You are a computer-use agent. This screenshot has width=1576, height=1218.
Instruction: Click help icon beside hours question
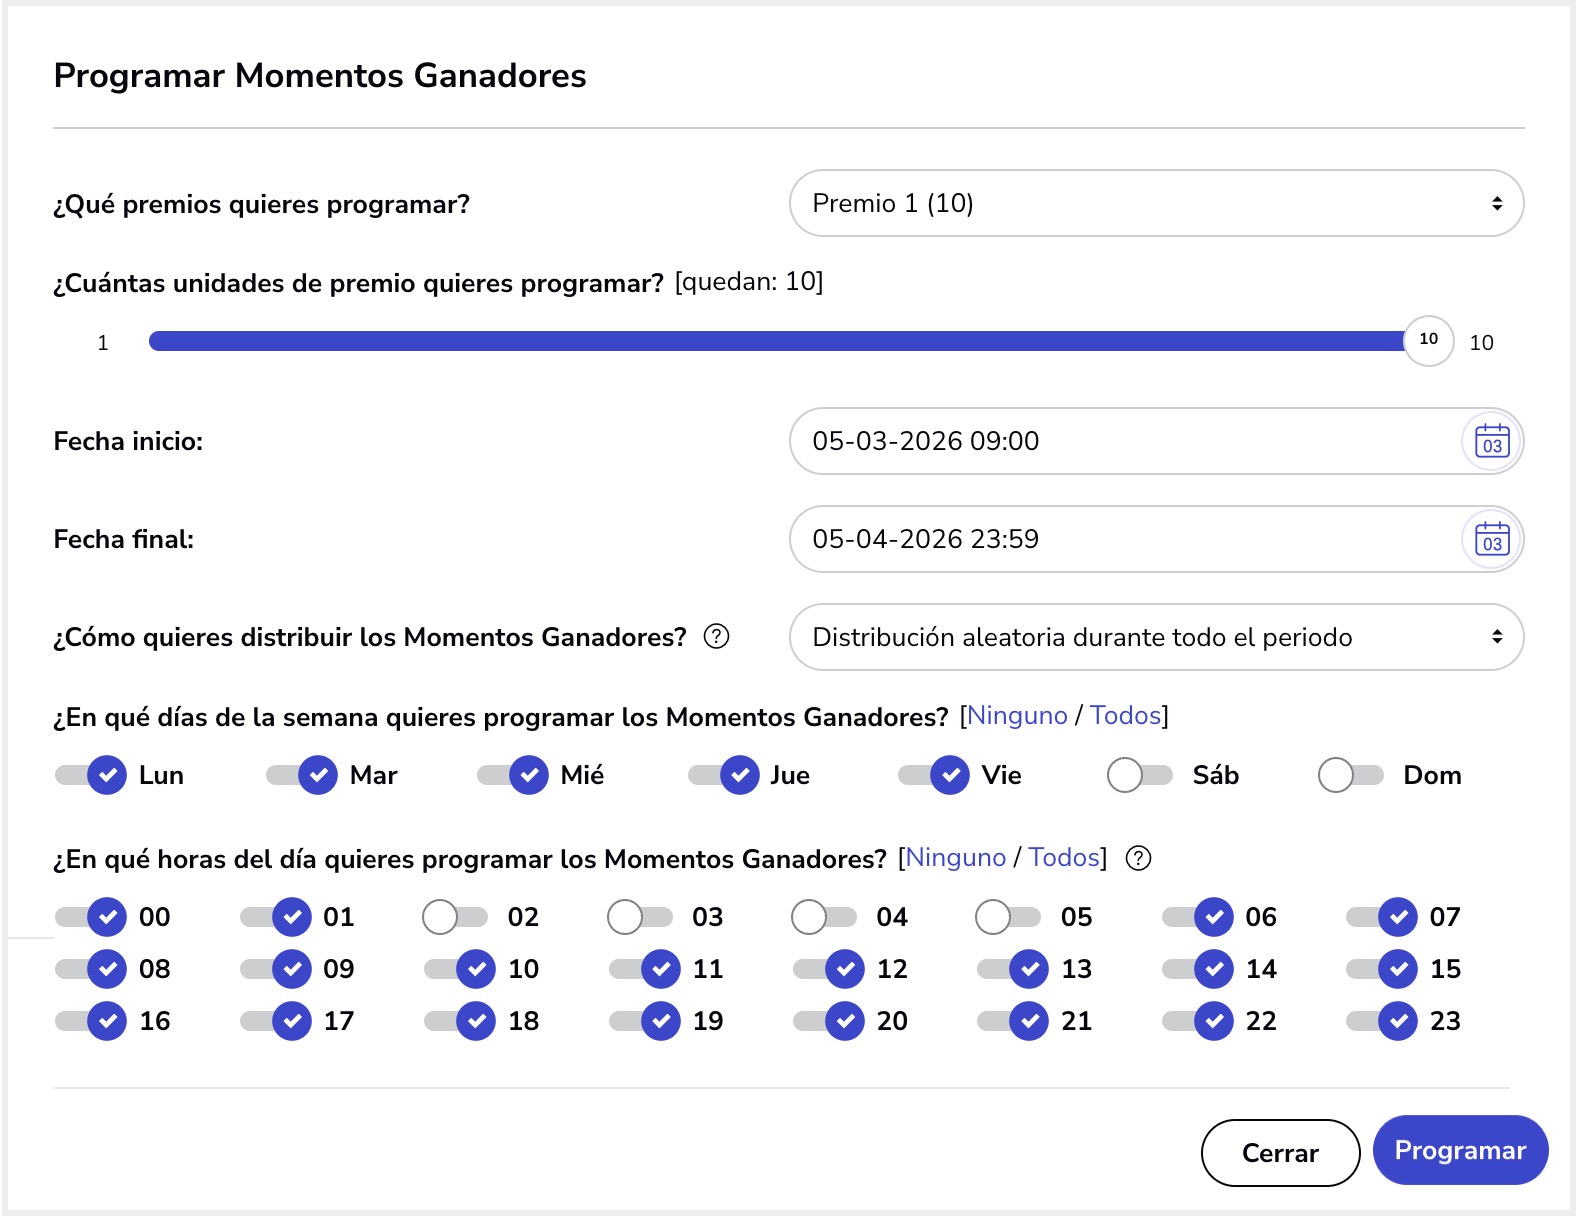[1138, 858]
